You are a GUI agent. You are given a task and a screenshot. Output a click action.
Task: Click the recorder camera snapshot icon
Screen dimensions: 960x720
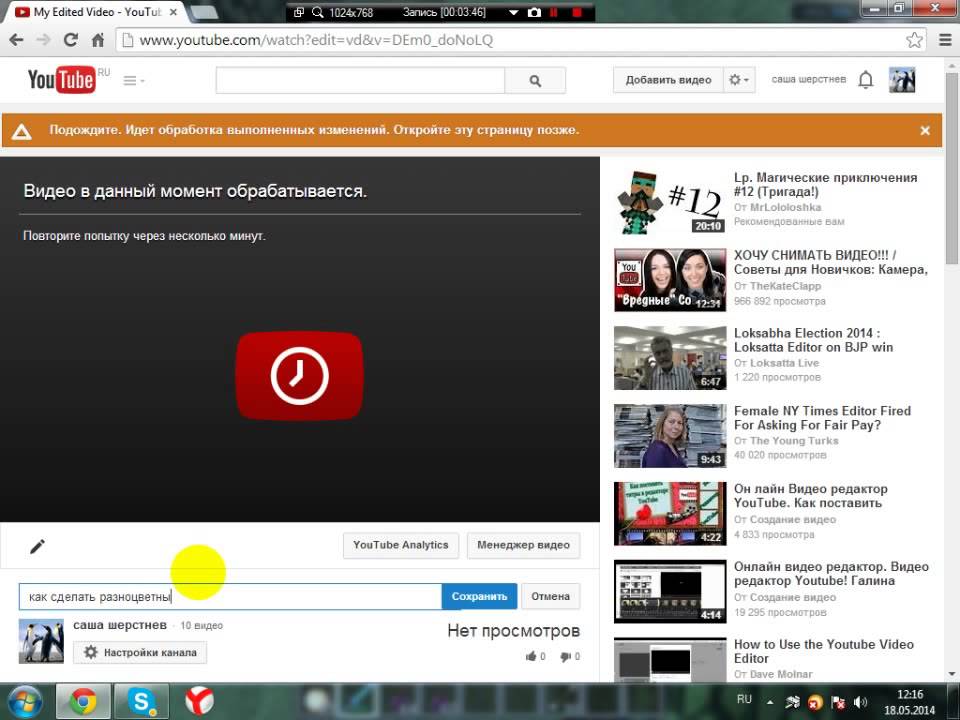point(534,12)
